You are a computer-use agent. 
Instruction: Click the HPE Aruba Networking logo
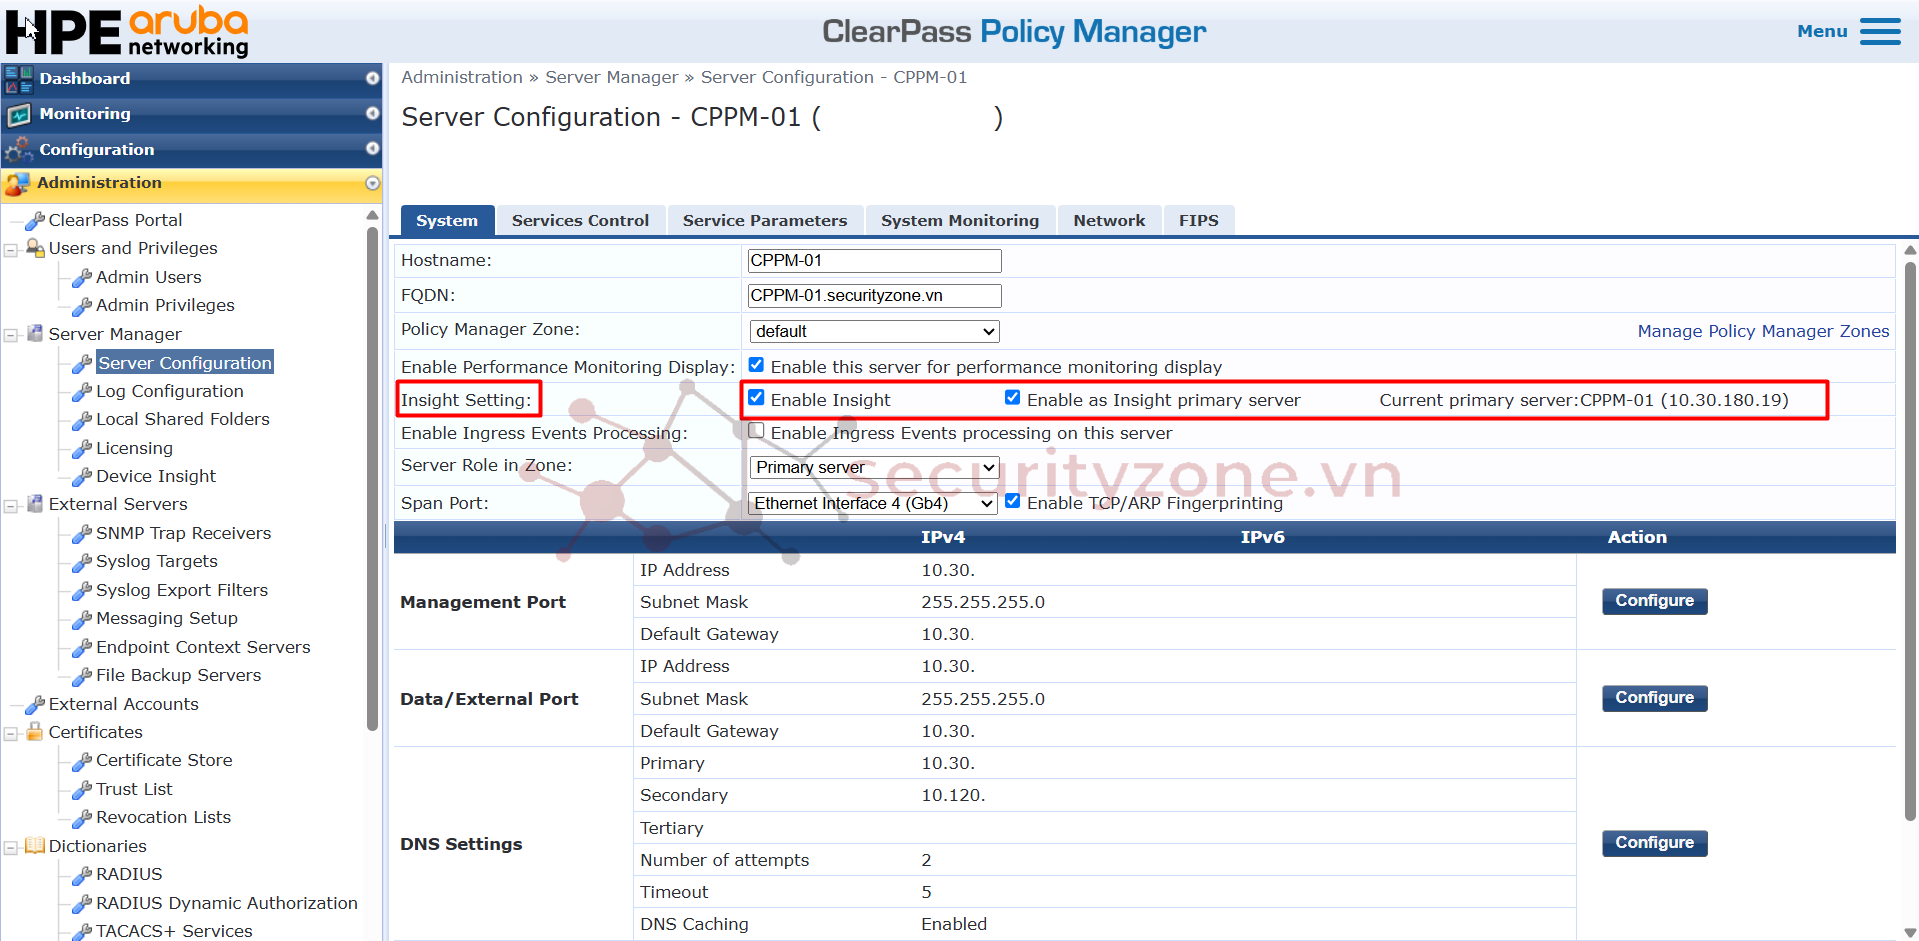[127, 31]
